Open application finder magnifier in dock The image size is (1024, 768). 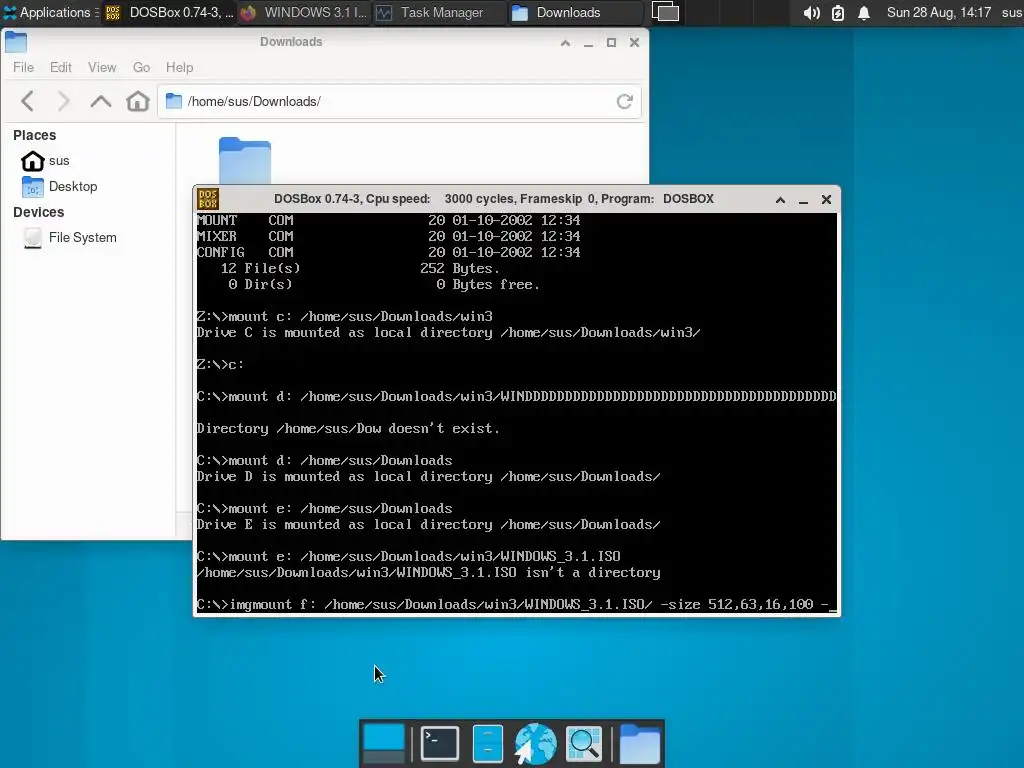[584, 744]
